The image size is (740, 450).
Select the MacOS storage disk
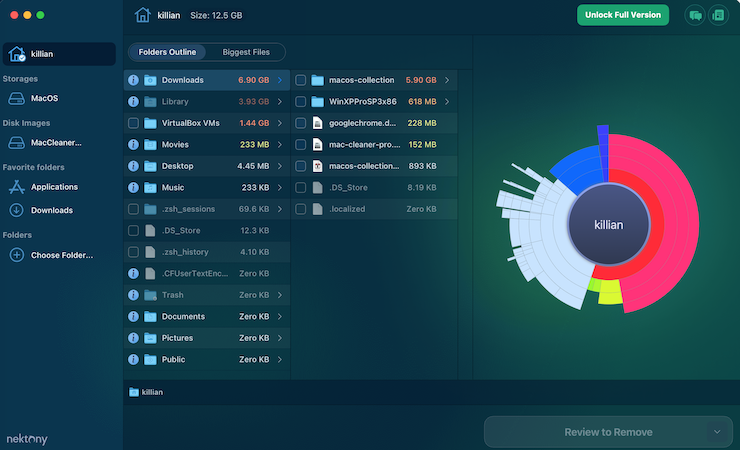pyautogui.click(x=34, y=98)
